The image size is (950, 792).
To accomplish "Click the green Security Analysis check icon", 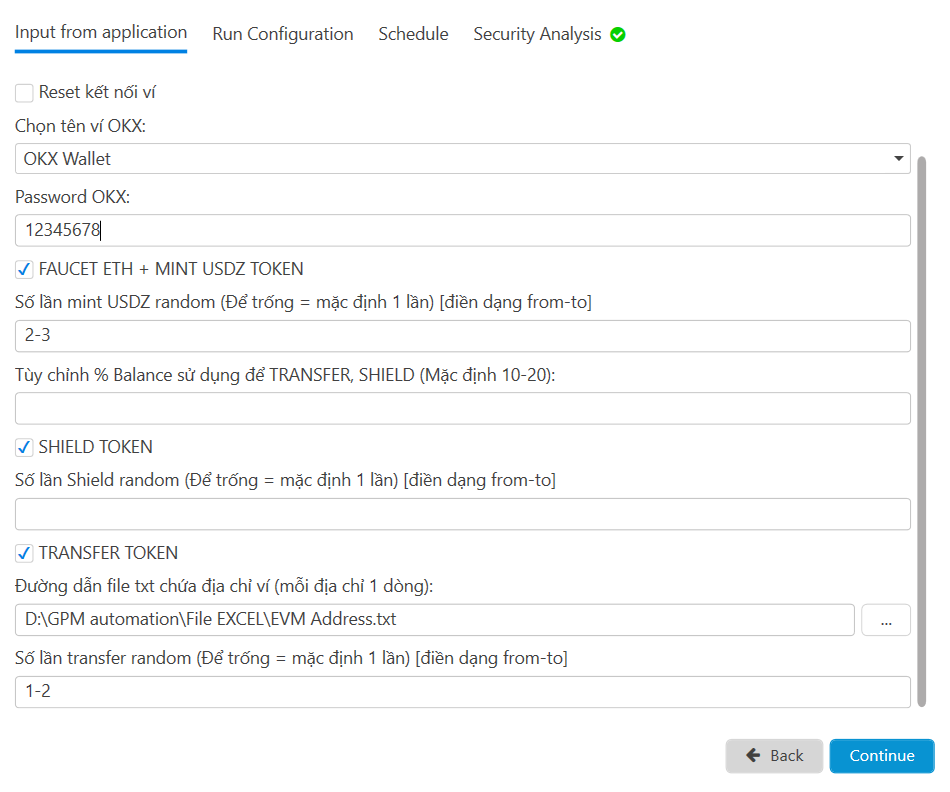I will 617,35.
